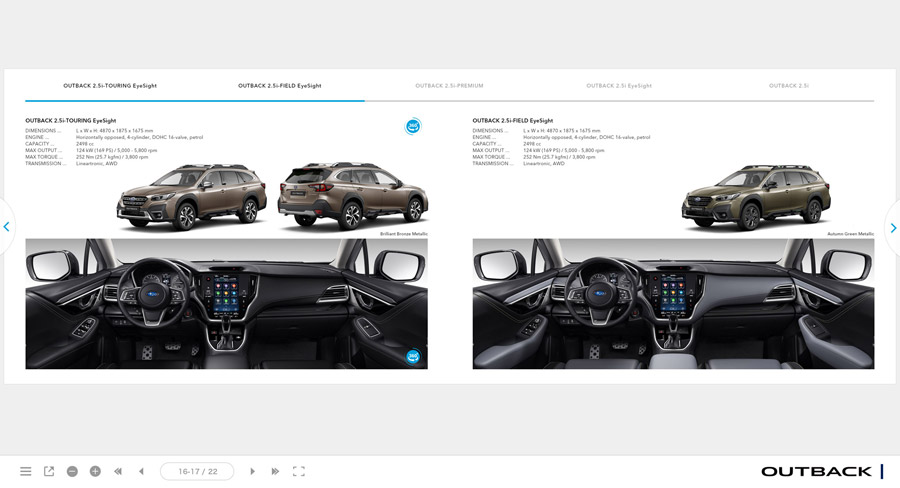Switch to the OUTBACK 2.5i EyeSight tab
The height and width of the screenshot is (488, 900).
[619, 86]
